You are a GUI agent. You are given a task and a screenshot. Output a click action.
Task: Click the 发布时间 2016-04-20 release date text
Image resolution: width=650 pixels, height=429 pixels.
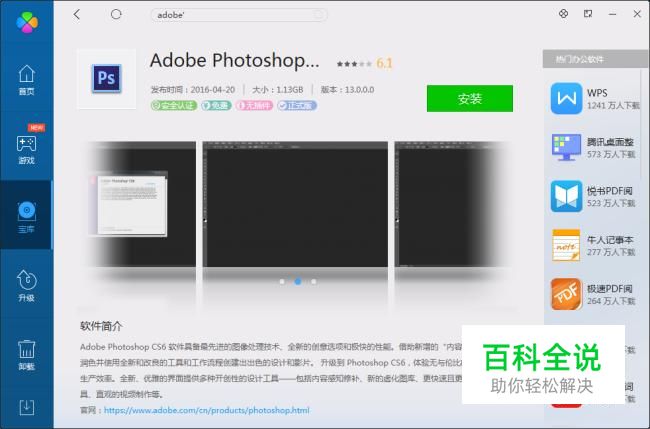(193, 90)
